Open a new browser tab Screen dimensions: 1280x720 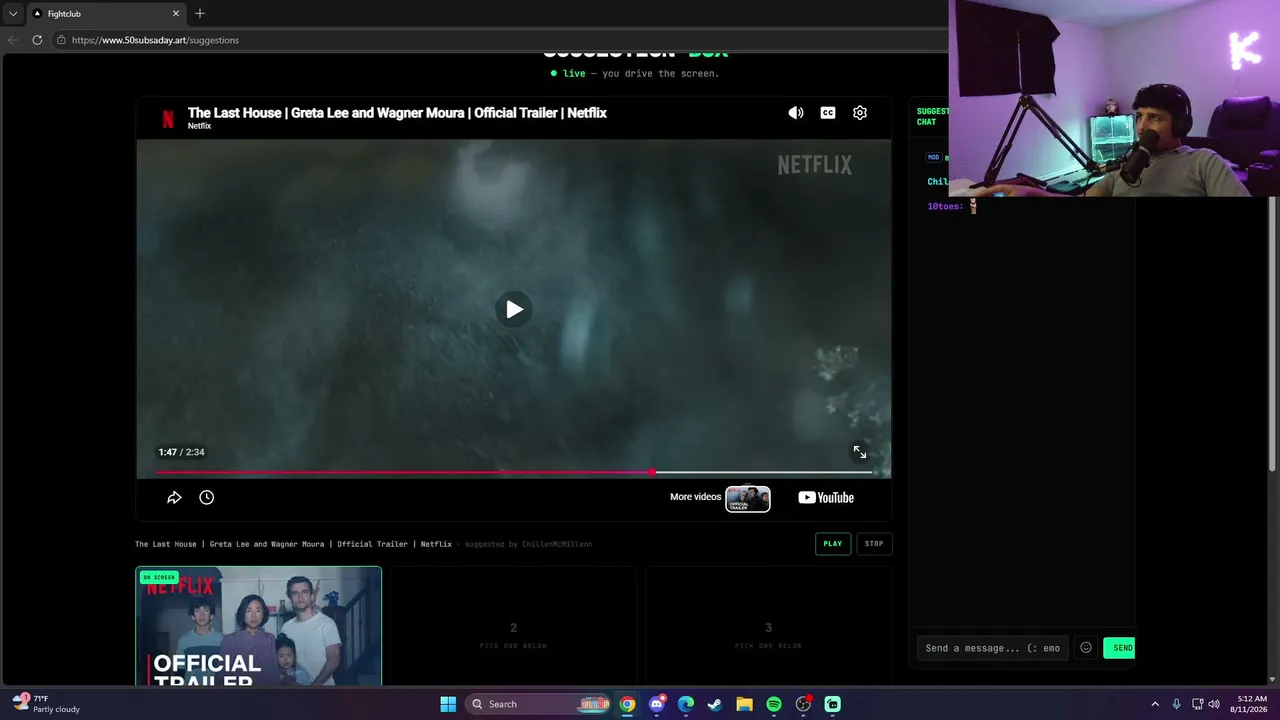click(200, 13)
